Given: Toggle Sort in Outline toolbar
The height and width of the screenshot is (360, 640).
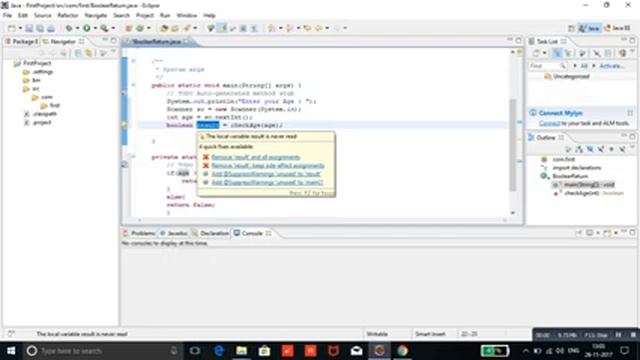Looking at the screenshot, I should click(579, 149).
